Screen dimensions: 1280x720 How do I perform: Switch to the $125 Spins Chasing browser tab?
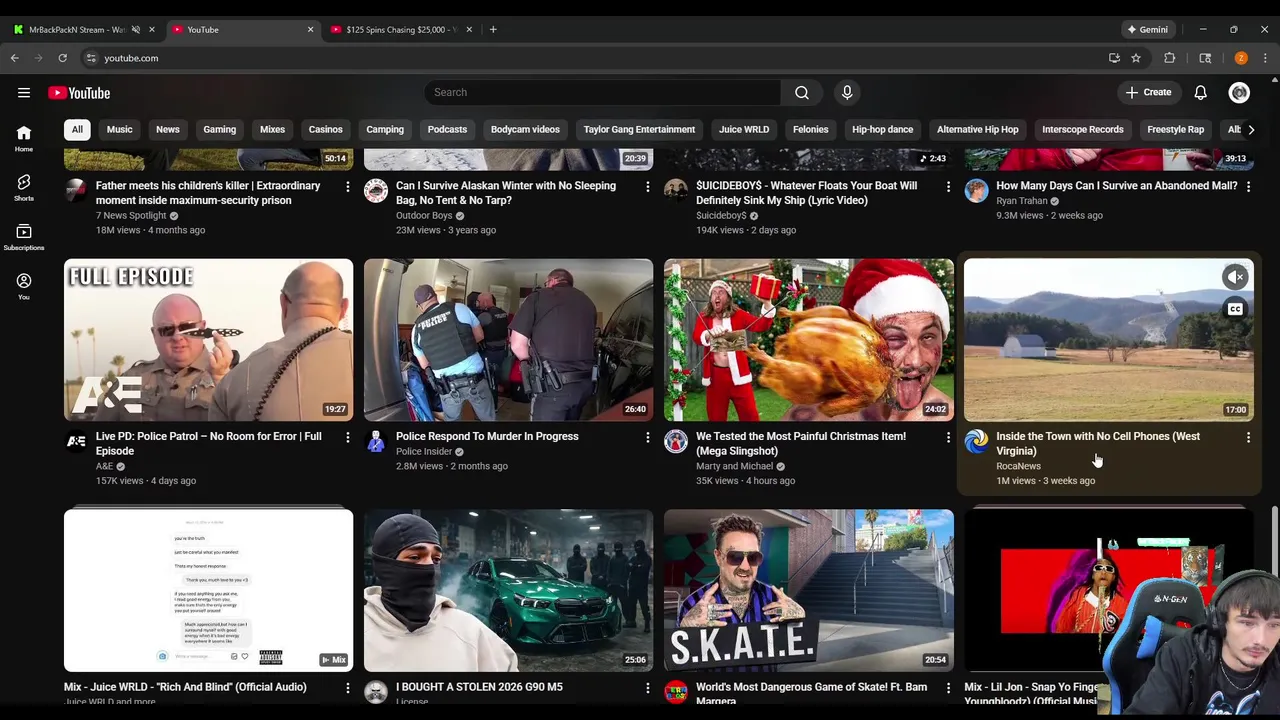pos(400,29)
